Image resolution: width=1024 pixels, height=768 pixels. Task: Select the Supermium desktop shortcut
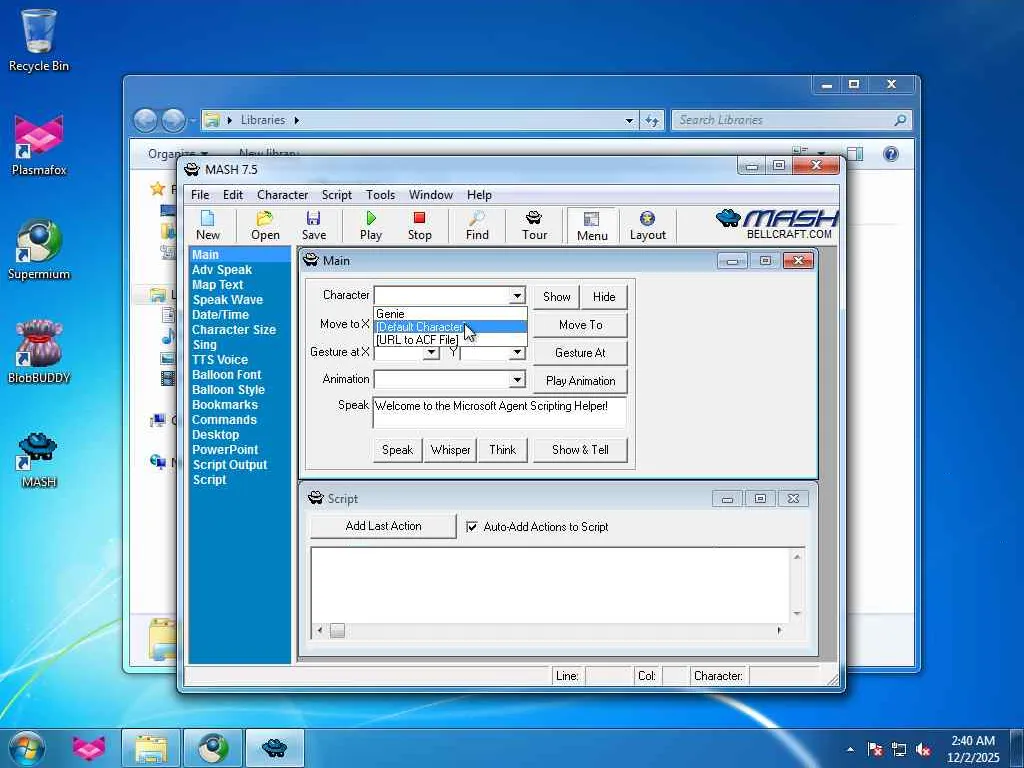point(39,249)
